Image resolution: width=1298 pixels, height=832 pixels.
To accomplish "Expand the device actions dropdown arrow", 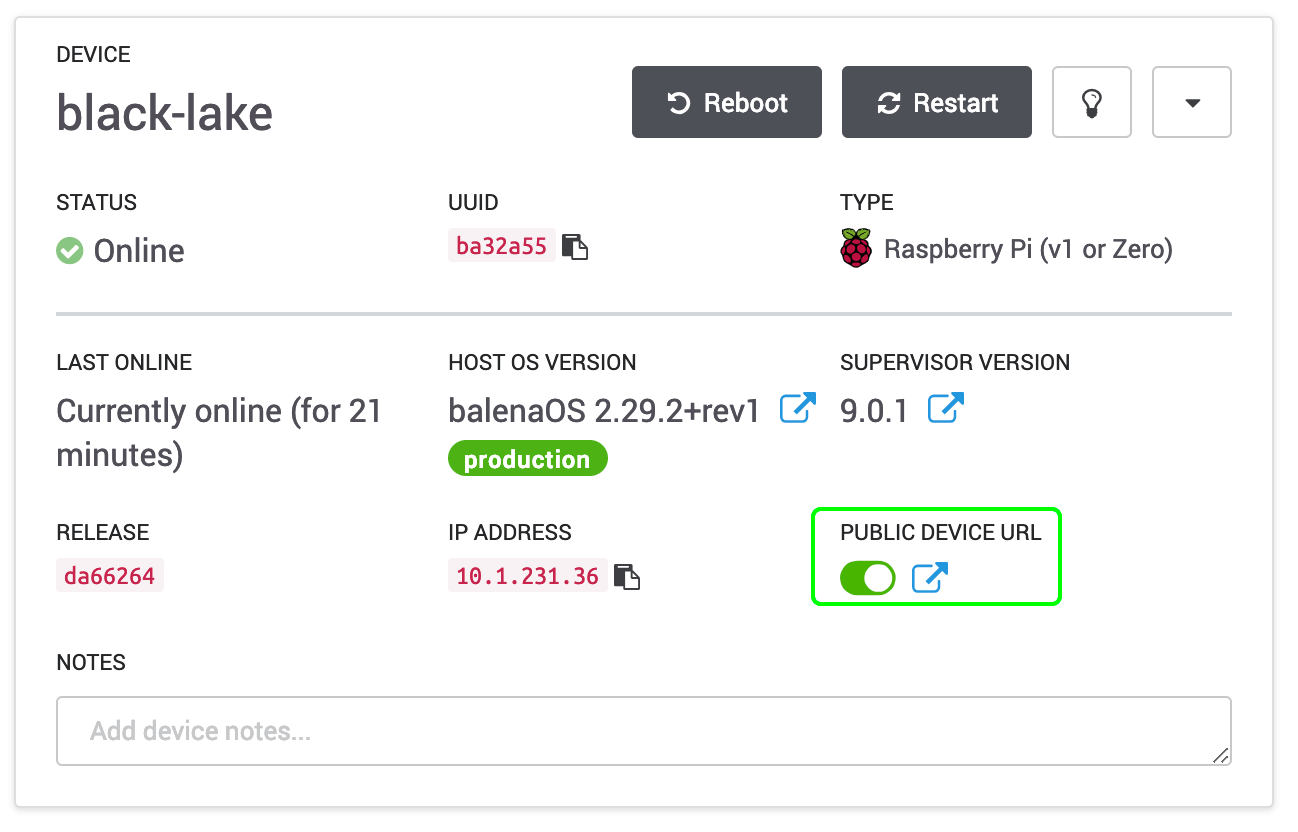I will coord(1192,102).
